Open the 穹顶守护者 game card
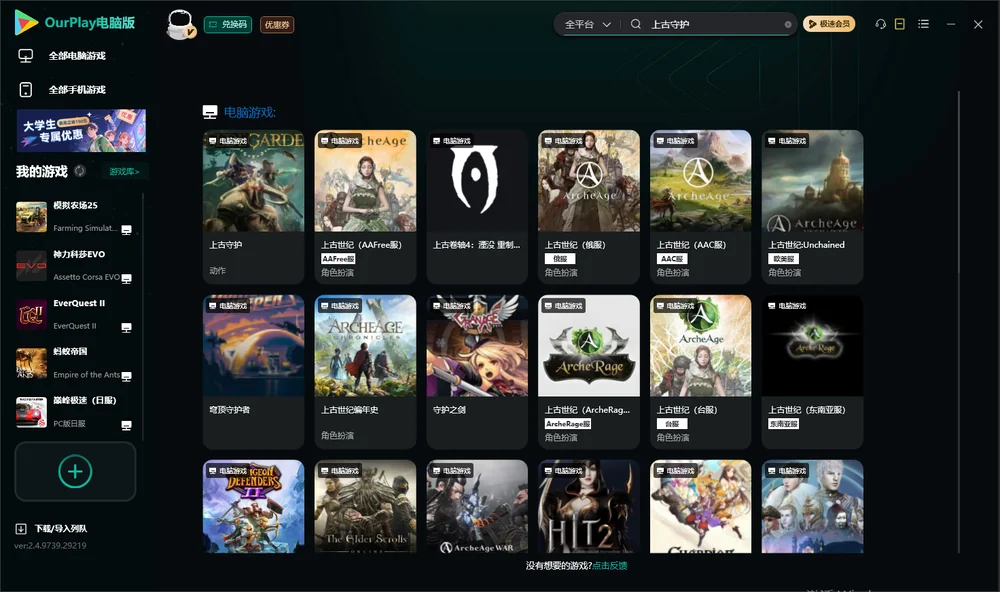This screenshot has height=592, width=1000. click(x=253, y=372)
